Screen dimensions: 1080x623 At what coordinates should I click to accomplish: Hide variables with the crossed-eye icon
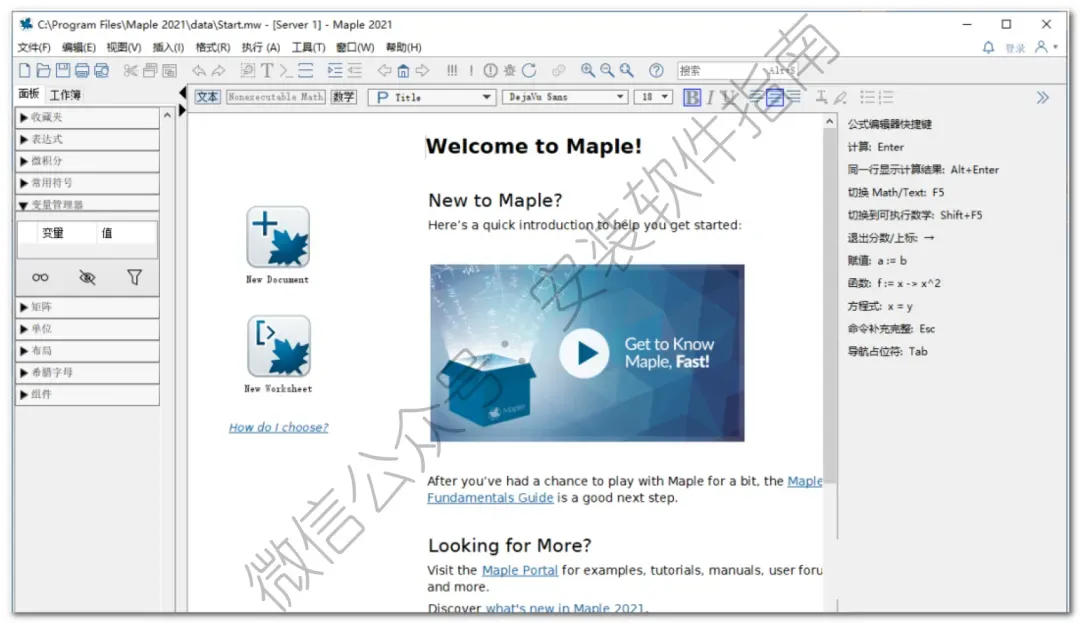pos(87,277)
